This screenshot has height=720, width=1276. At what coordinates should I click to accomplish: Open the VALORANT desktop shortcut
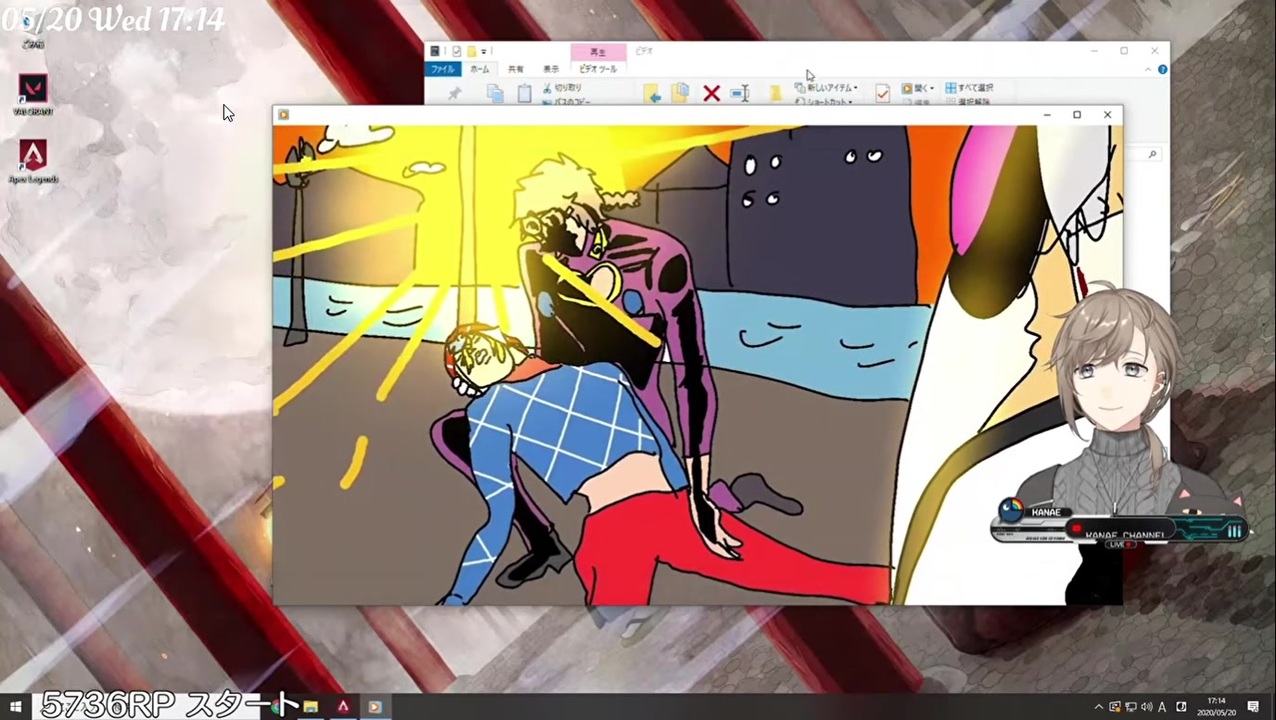[33, 94]
